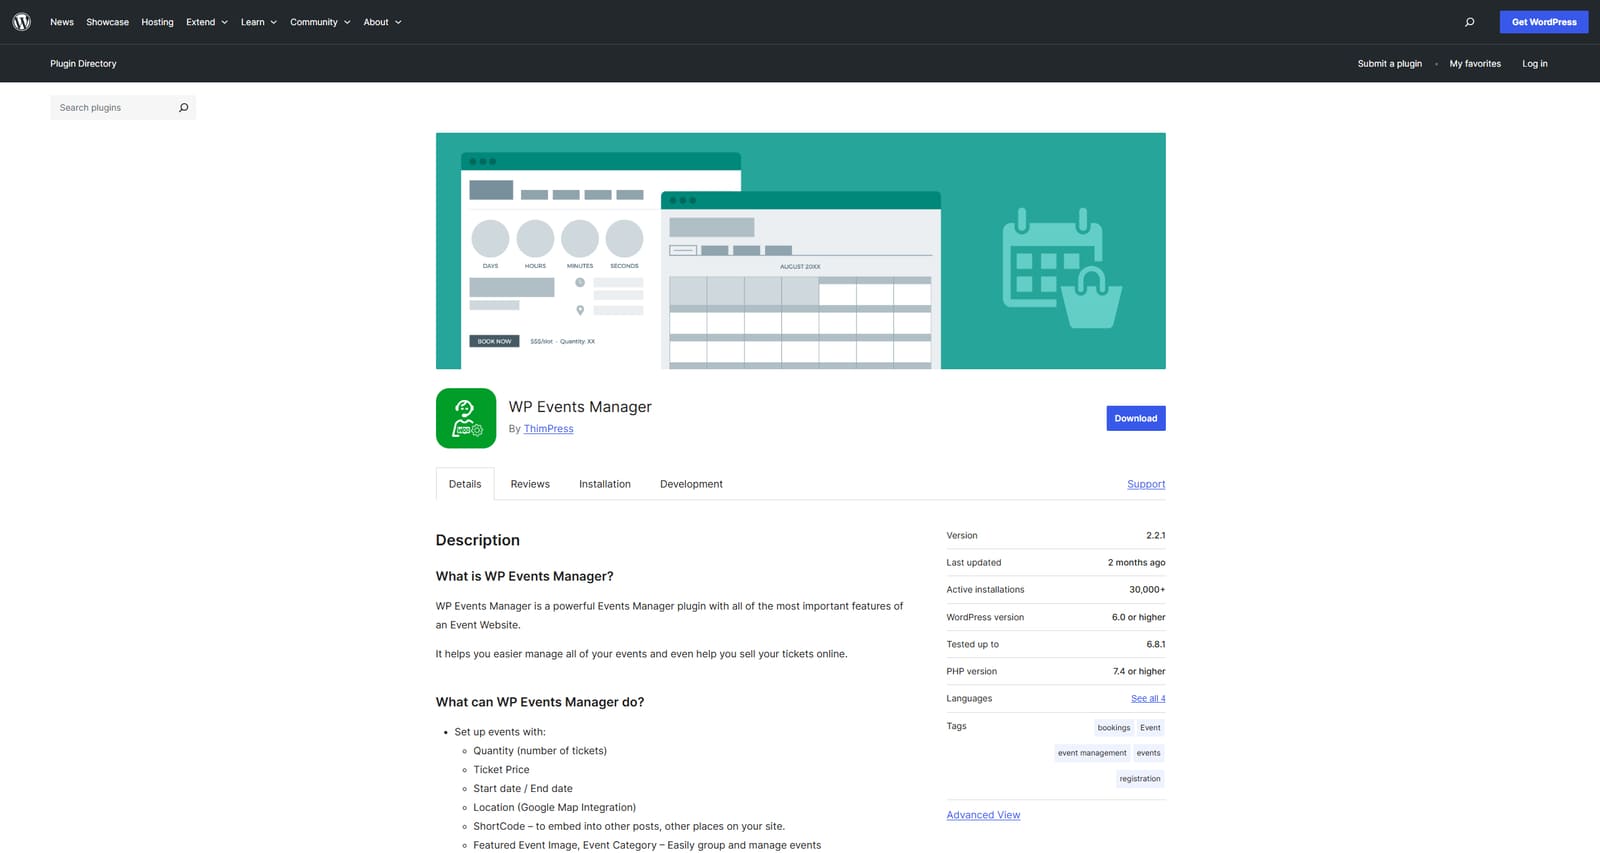Switch to the Reviews tab
Screen dimensions: 1600x853
[530, 484]
